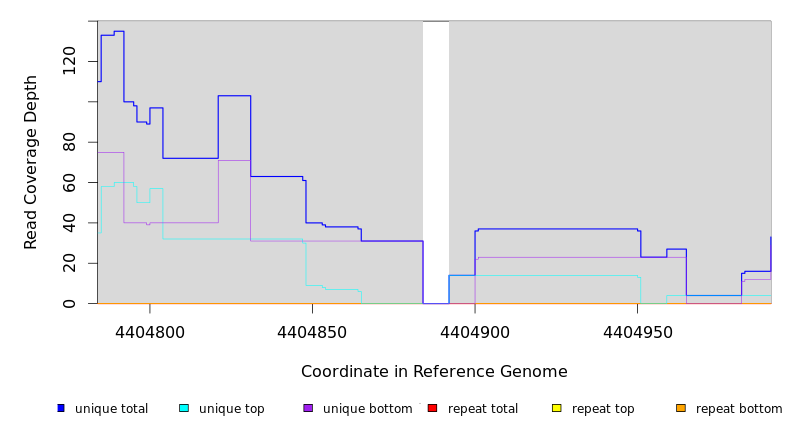This screenshot has width=792, height=432.
Task: Click the 4404850 x-axis tick label
Action: point(312,332)
